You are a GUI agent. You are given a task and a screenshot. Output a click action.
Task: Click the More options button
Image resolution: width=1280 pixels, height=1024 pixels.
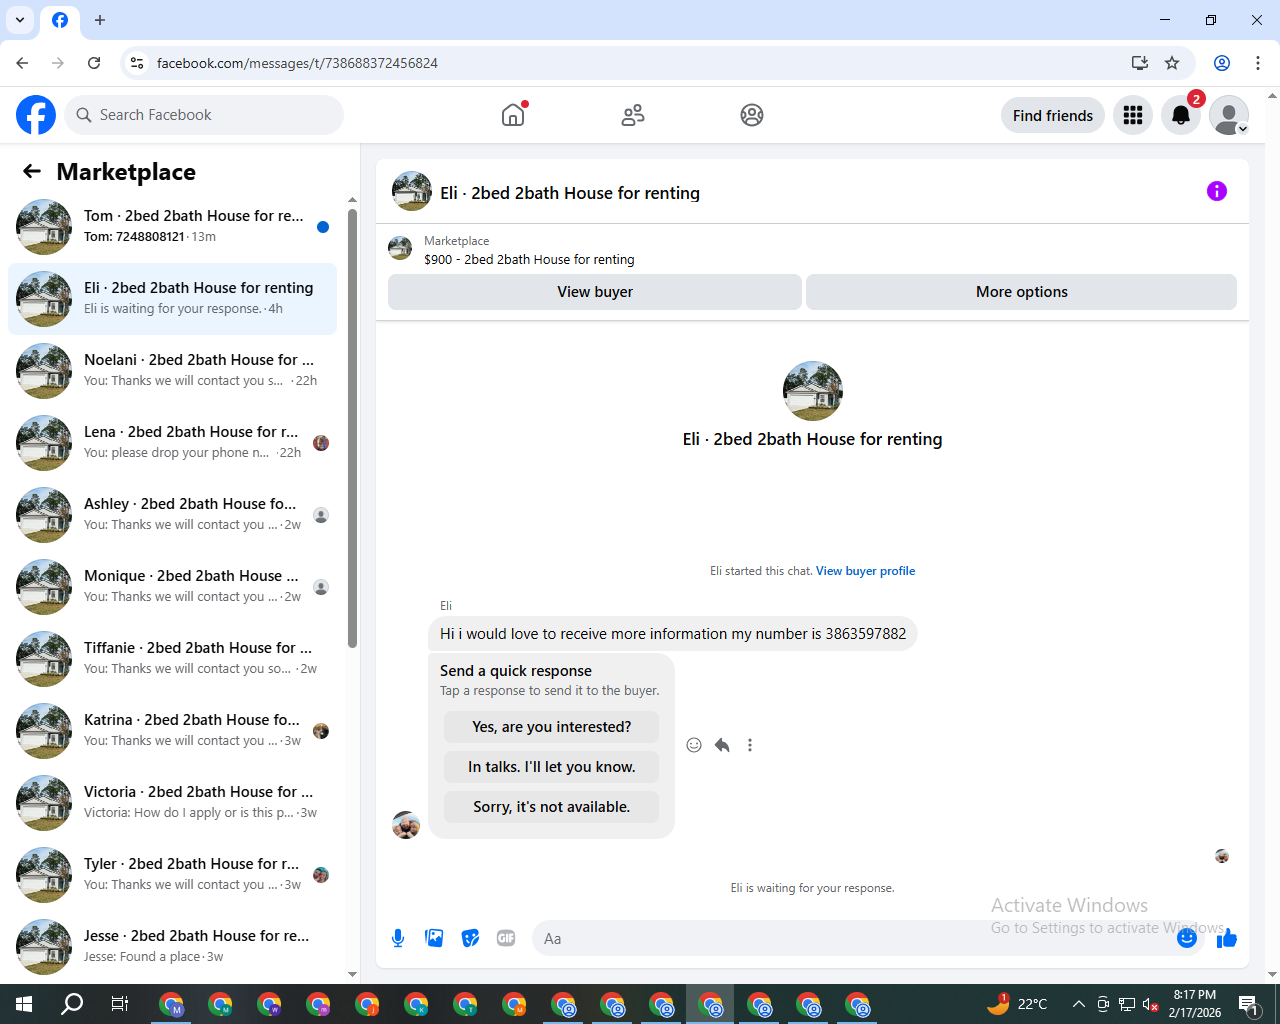[x=1021, y=292]
